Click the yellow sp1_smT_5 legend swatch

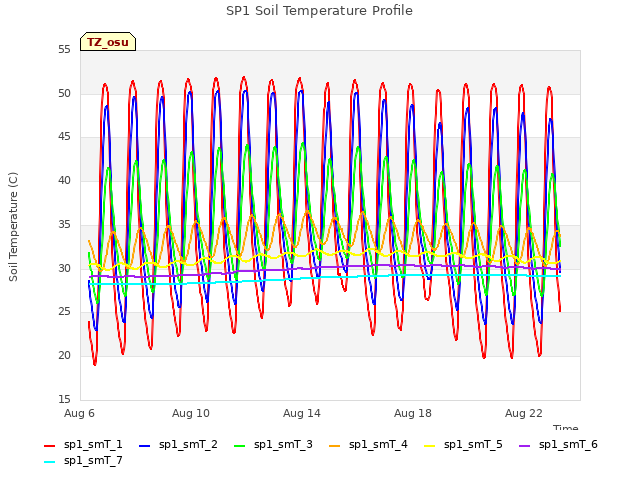pos(430,446)
